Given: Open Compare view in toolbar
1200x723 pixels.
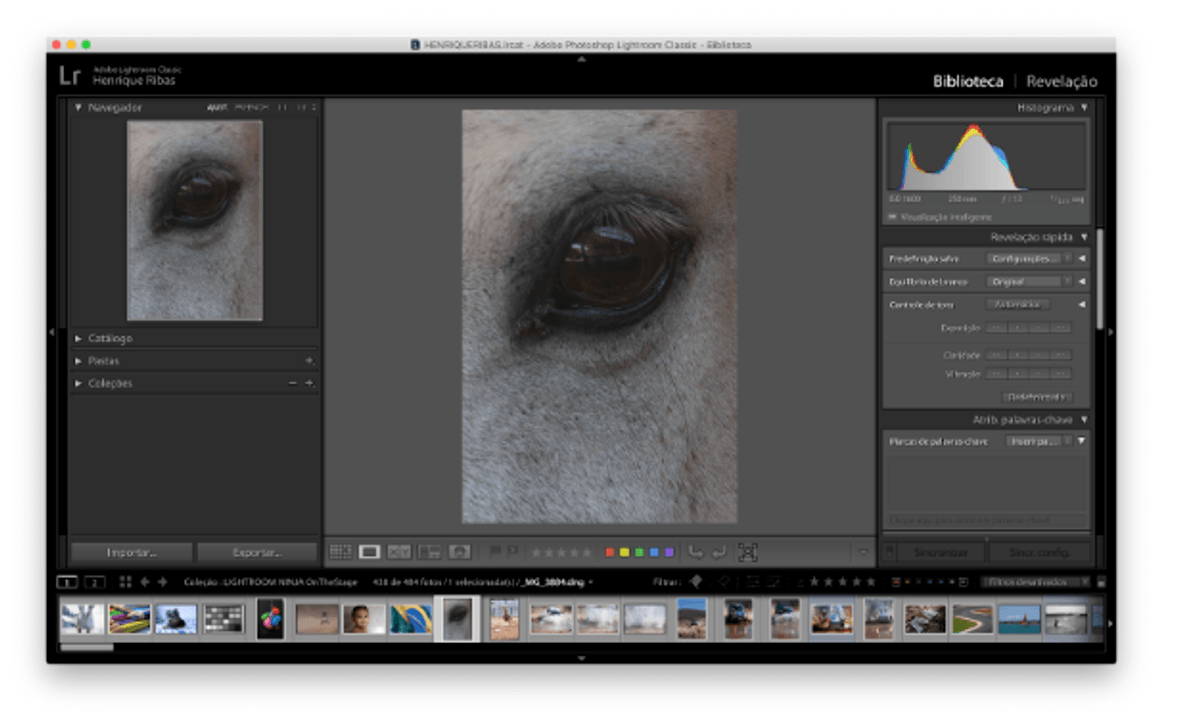Looking at the screenshot, I should (399, 551).
